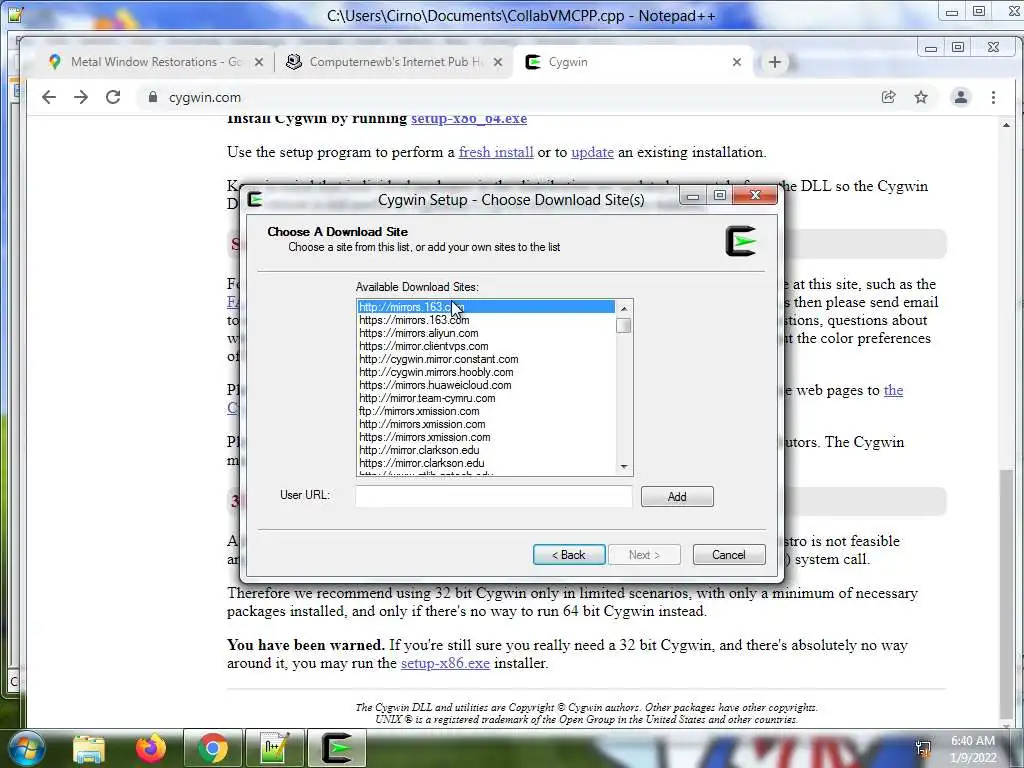Click the system tray network icon

(x=923, y=748)
